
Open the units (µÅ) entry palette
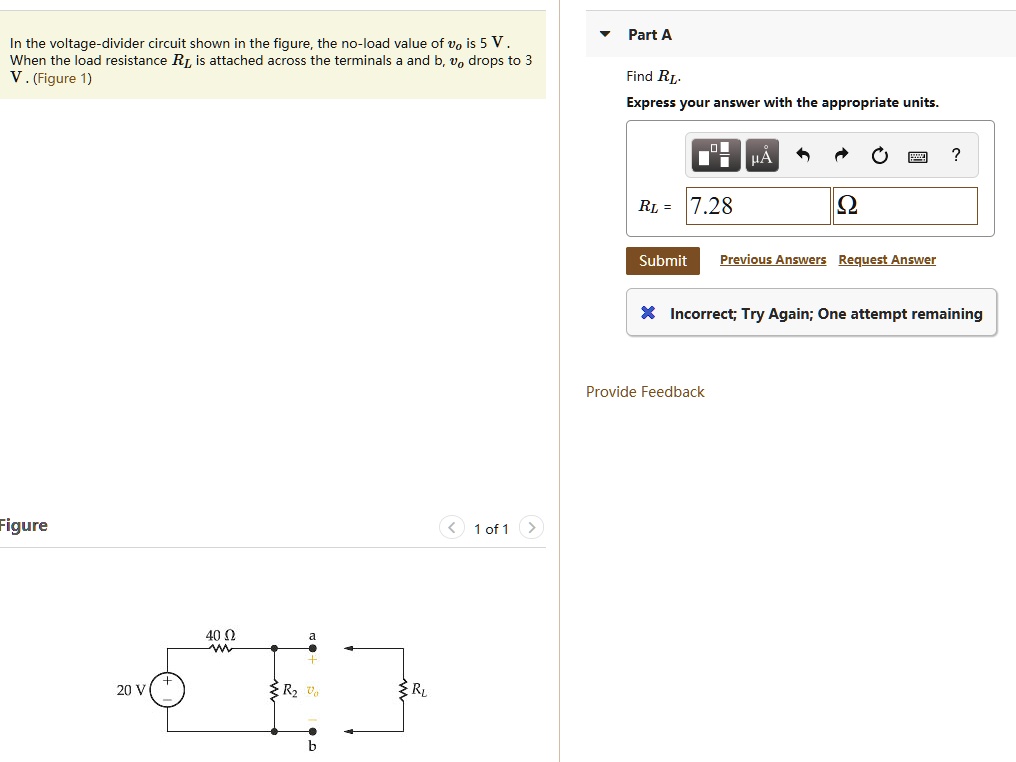[x=761, y=154]
